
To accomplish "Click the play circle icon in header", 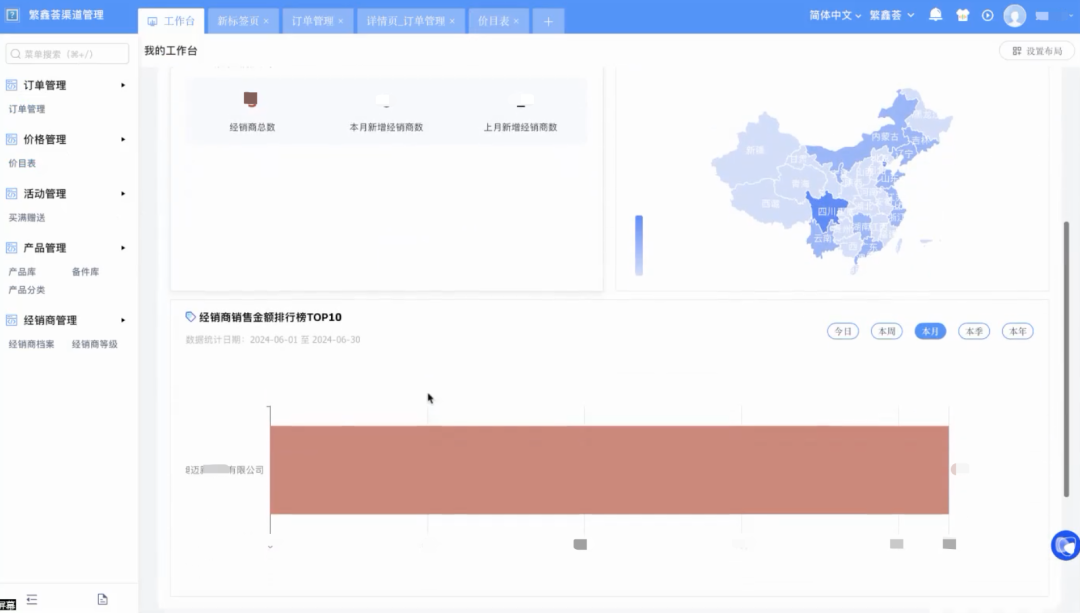I will click(x=988, y=15).
